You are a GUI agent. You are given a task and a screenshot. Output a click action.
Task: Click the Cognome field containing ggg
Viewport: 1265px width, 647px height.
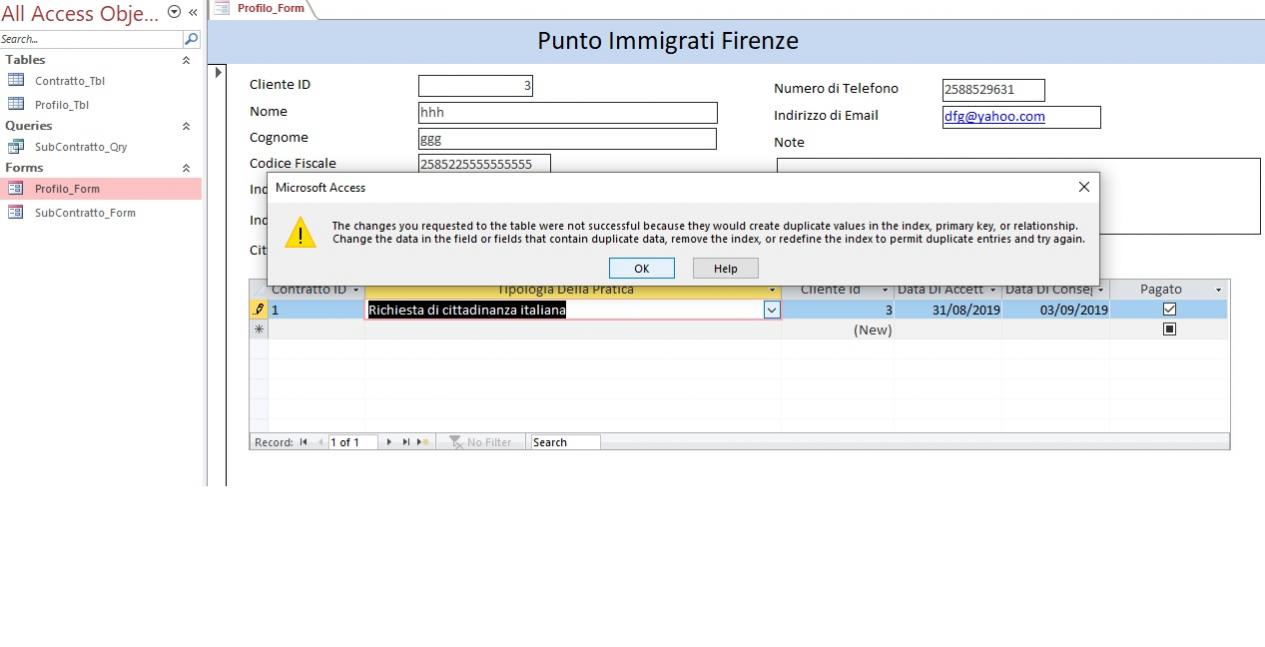click(567, 139)
